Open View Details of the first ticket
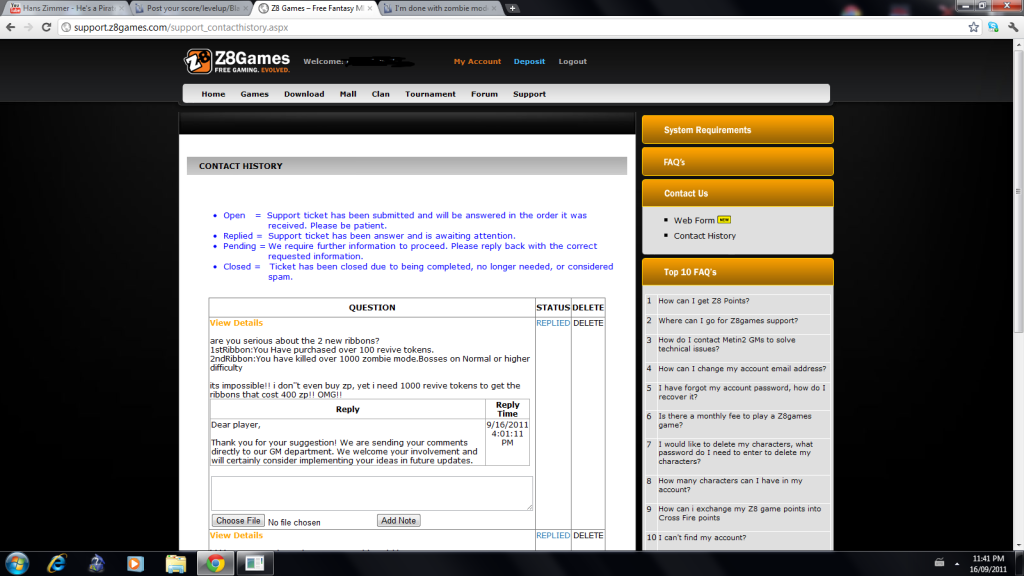This screenshot has height=576, width=1024. pyautogui.click(x=236, y=323)
